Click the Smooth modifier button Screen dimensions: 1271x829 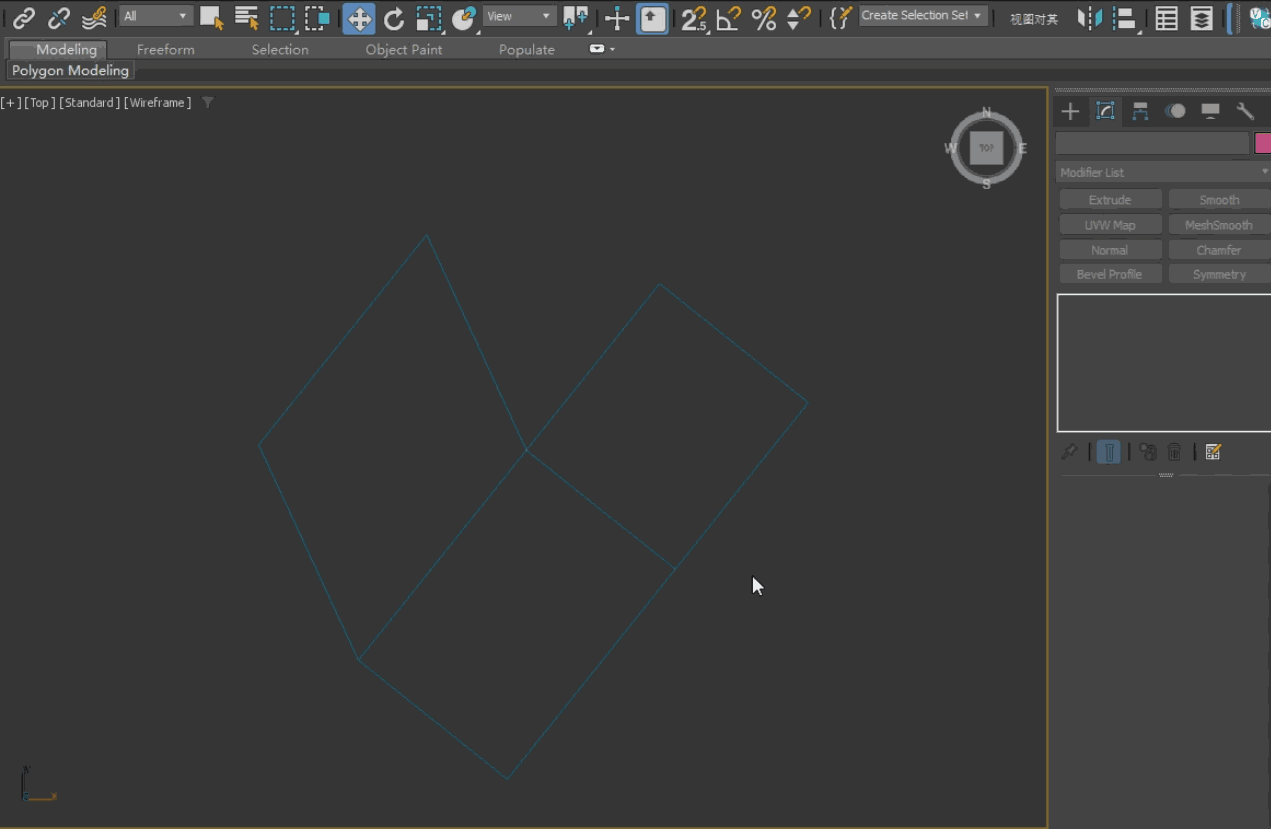tap(1219, 200)
